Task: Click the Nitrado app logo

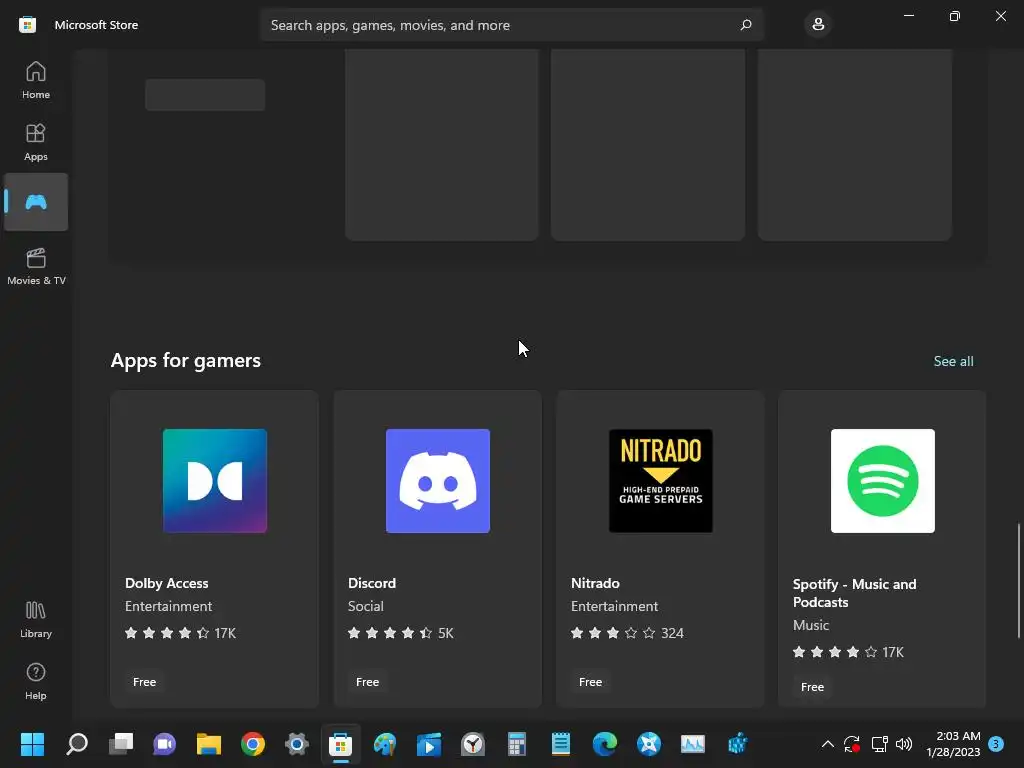Action: pos(660,481)
